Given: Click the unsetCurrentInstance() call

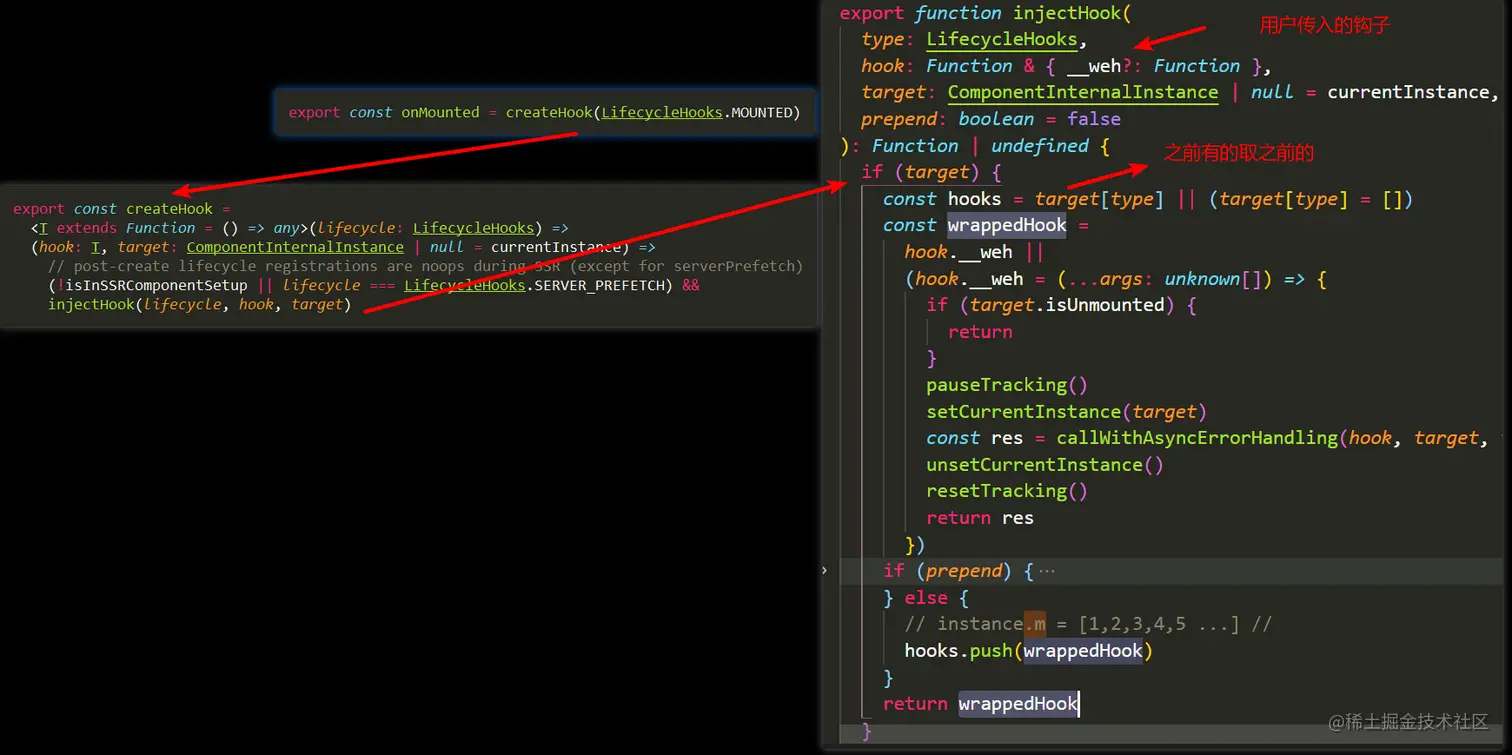Looking at the screenshot, I should click(1045, 465).
